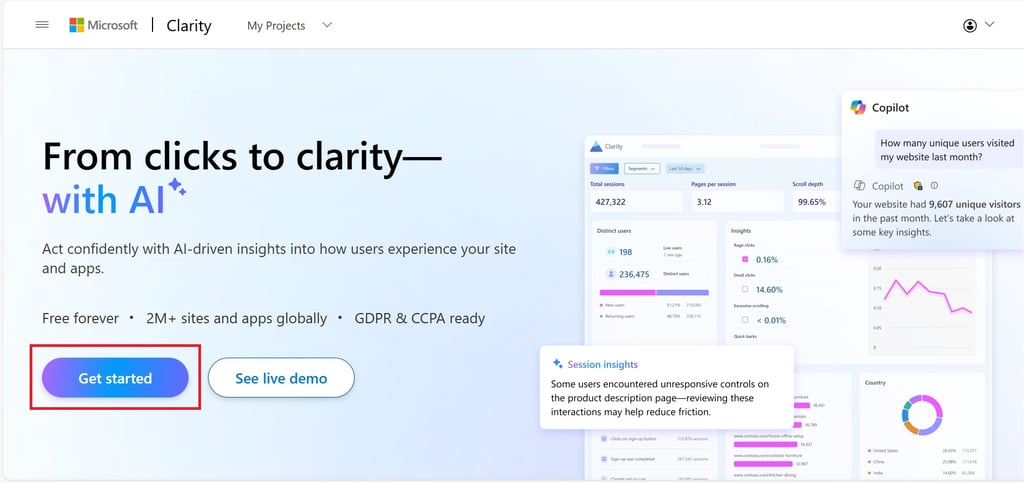Screen dimensions: 1024x483
Task: Open the hamburger navigation menu
Action: point(42,25)
